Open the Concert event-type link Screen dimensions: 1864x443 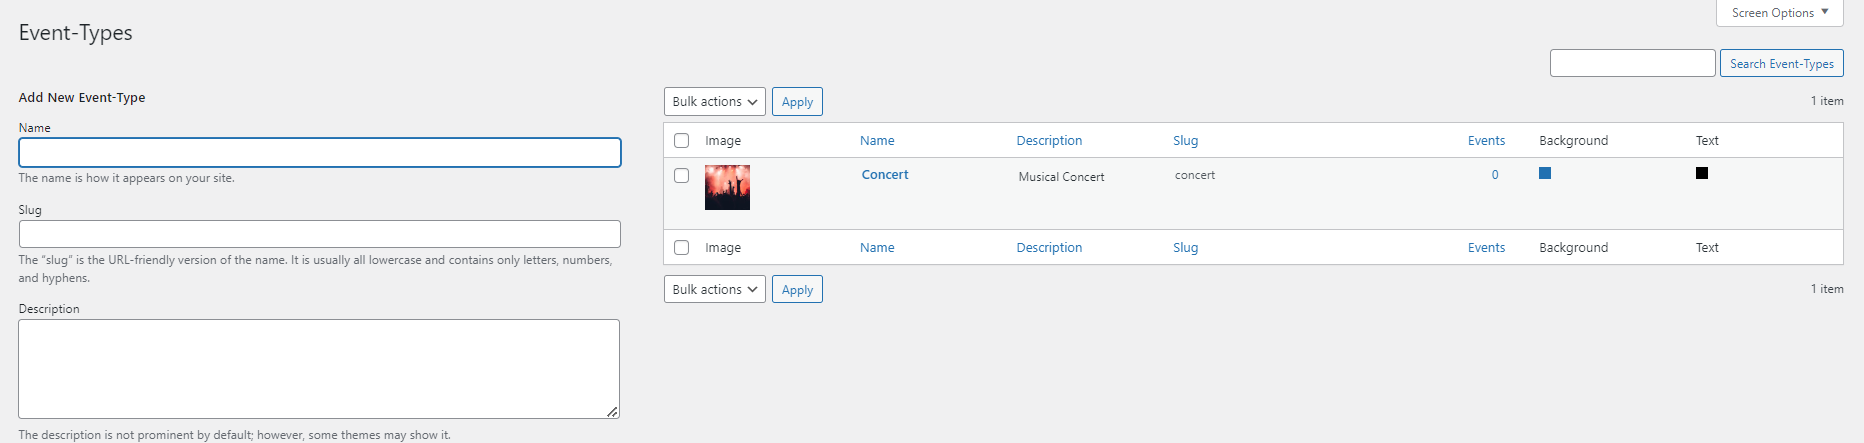coord(885,175)
